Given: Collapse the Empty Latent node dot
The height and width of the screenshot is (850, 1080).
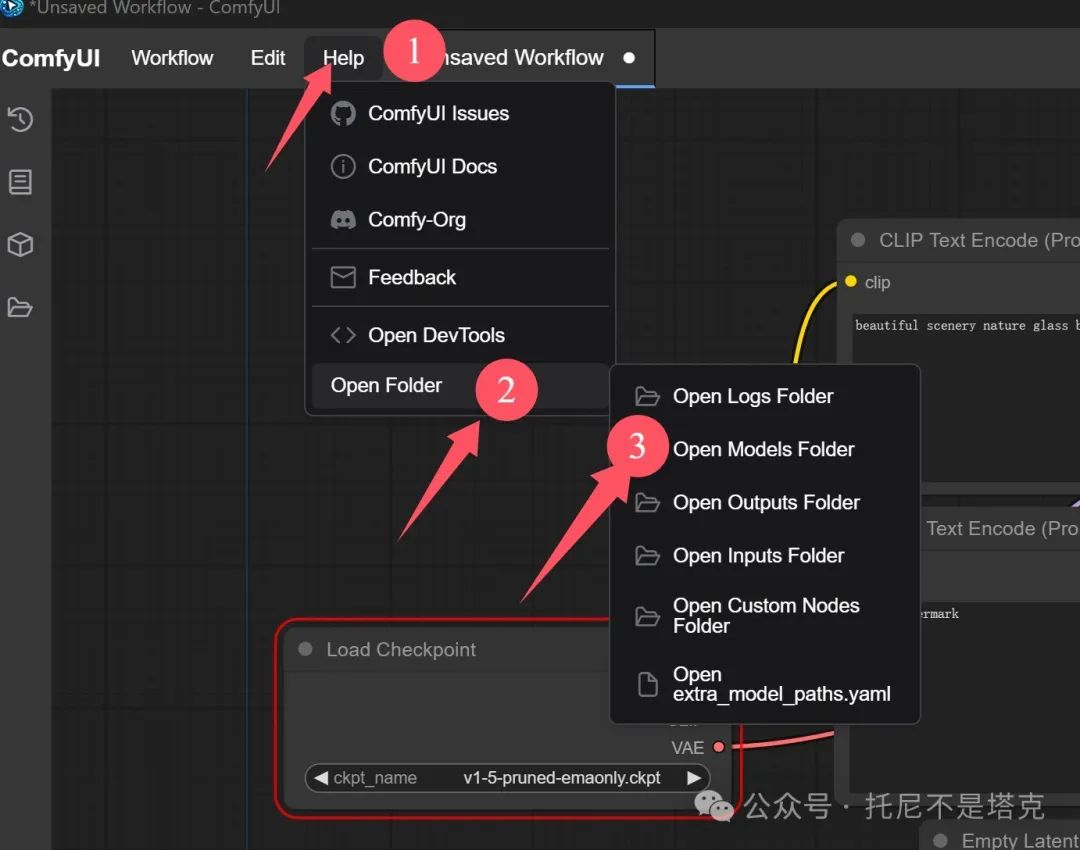Looking at the screenshot, I should (x=939, y=840).
